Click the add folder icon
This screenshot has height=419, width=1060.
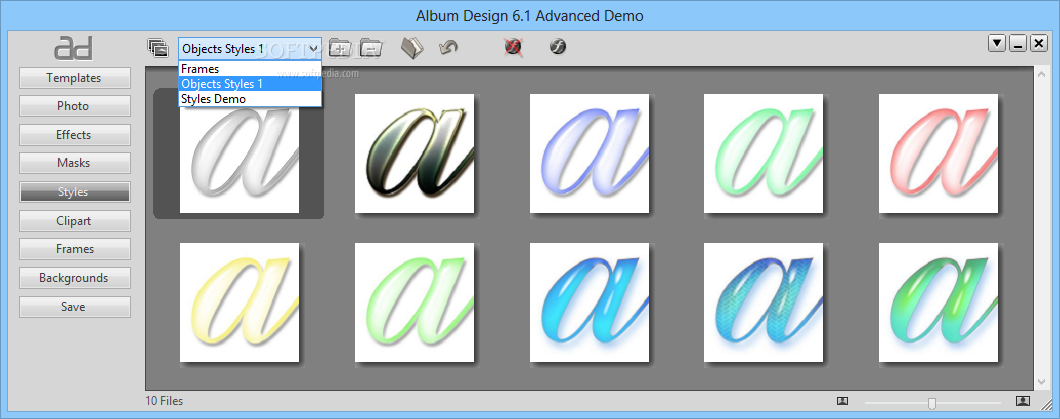(x=339, y=48)
